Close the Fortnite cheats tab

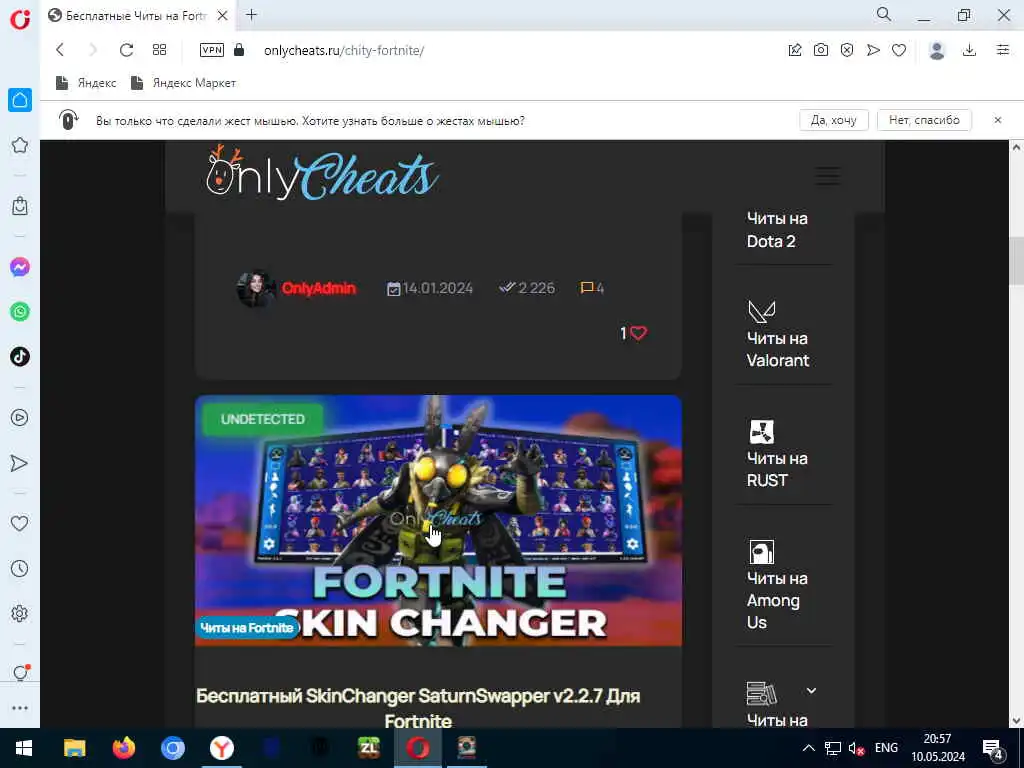pos(223,15)
